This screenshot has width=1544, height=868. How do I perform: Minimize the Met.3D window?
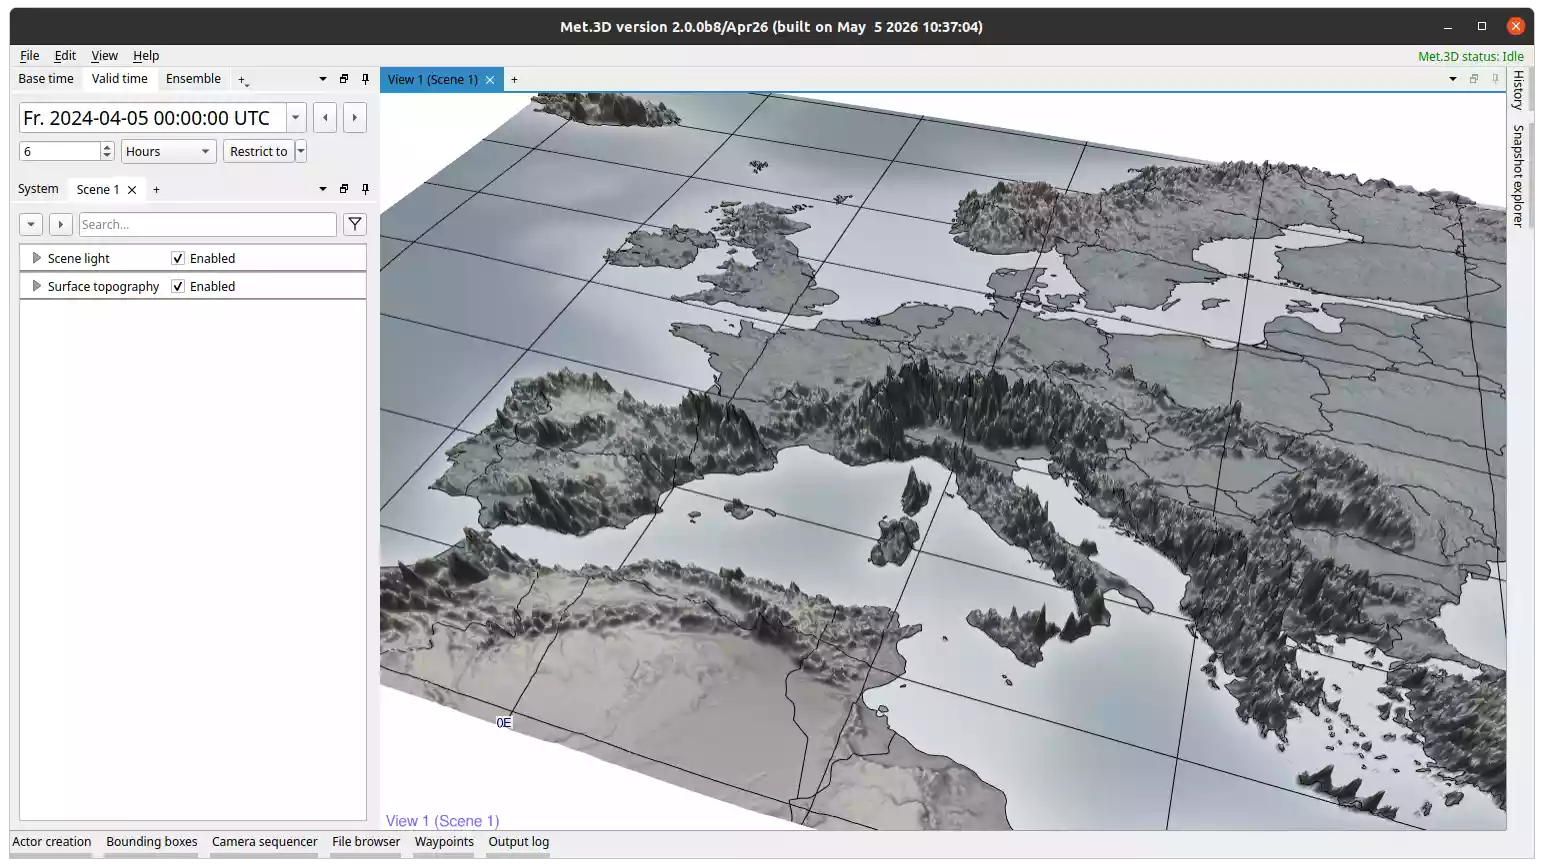coord(1448,27)
